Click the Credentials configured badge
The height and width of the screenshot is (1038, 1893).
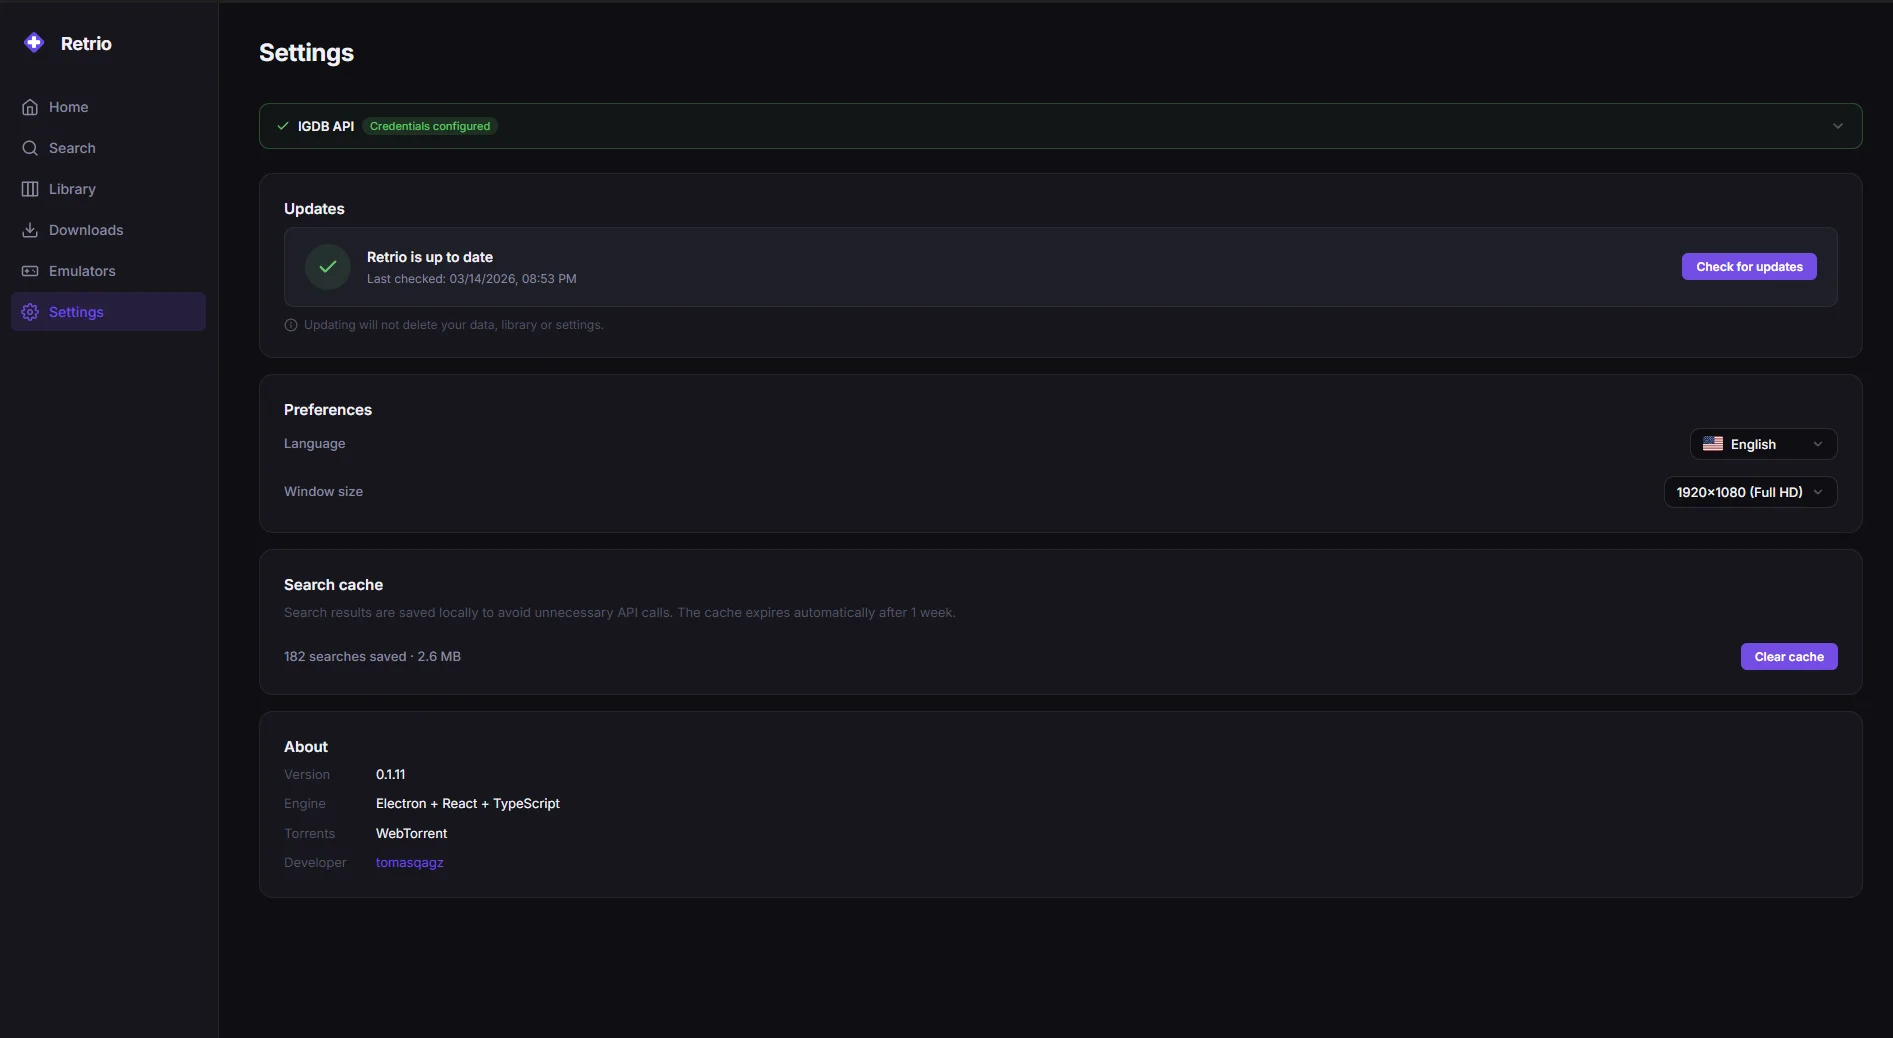point(430,126)
